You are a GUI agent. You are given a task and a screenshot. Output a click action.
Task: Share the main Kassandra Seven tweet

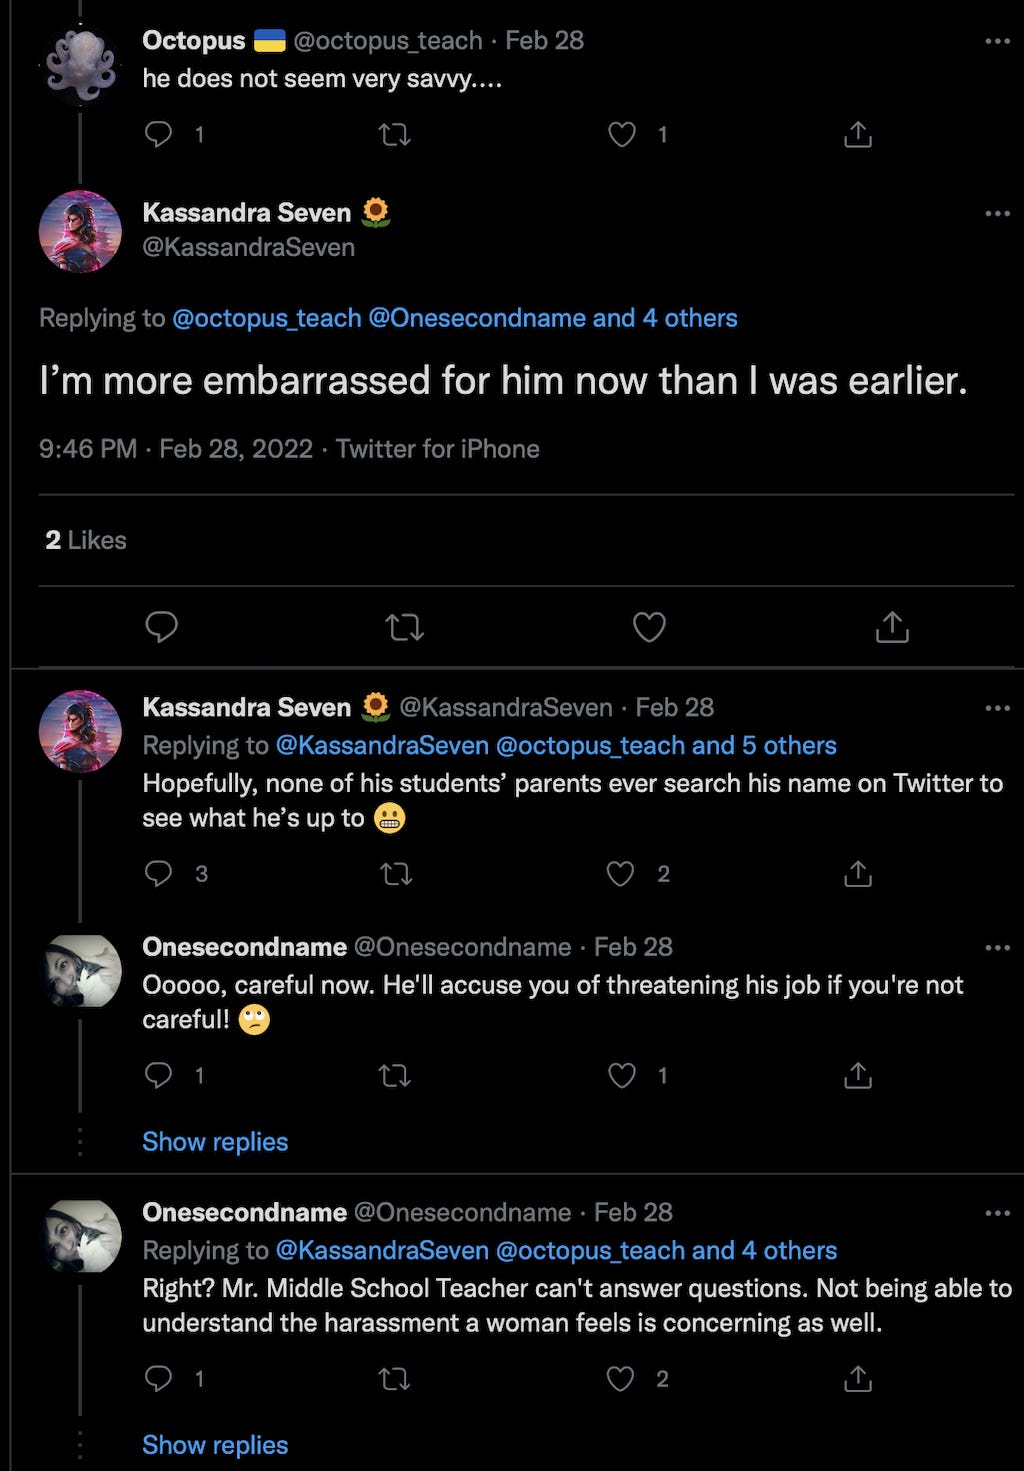[x=891, y=627]
